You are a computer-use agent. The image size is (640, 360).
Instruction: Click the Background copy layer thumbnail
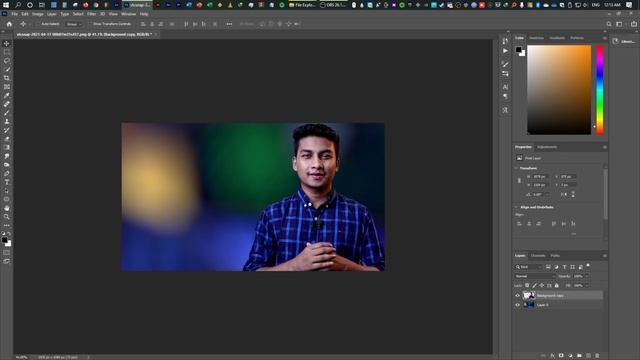click(x=529, y=296)
